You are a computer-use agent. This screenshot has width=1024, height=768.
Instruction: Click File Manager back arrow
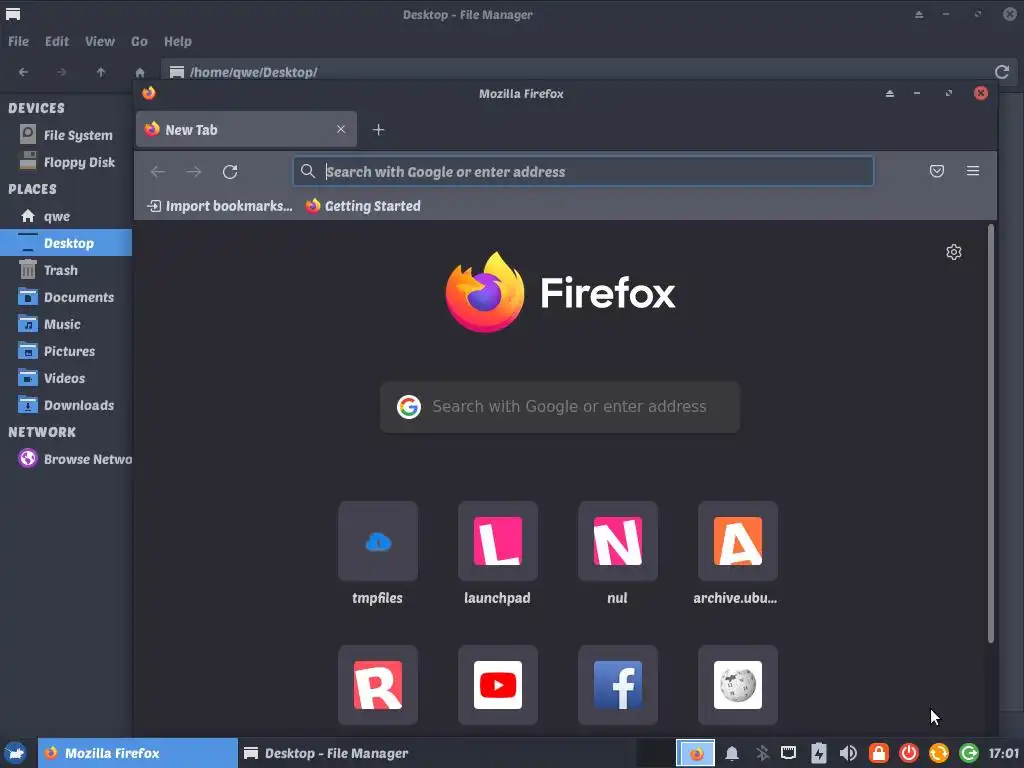click(24, 72)
